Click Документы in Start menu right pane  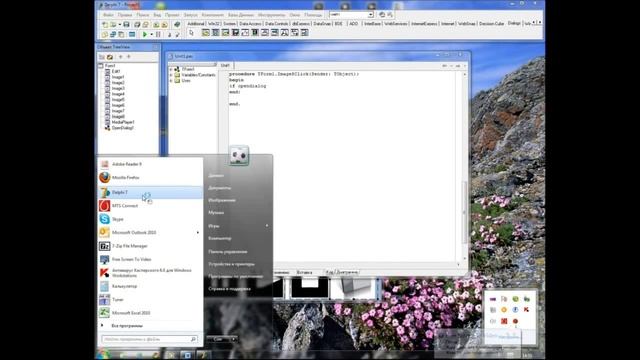point(220,188)
